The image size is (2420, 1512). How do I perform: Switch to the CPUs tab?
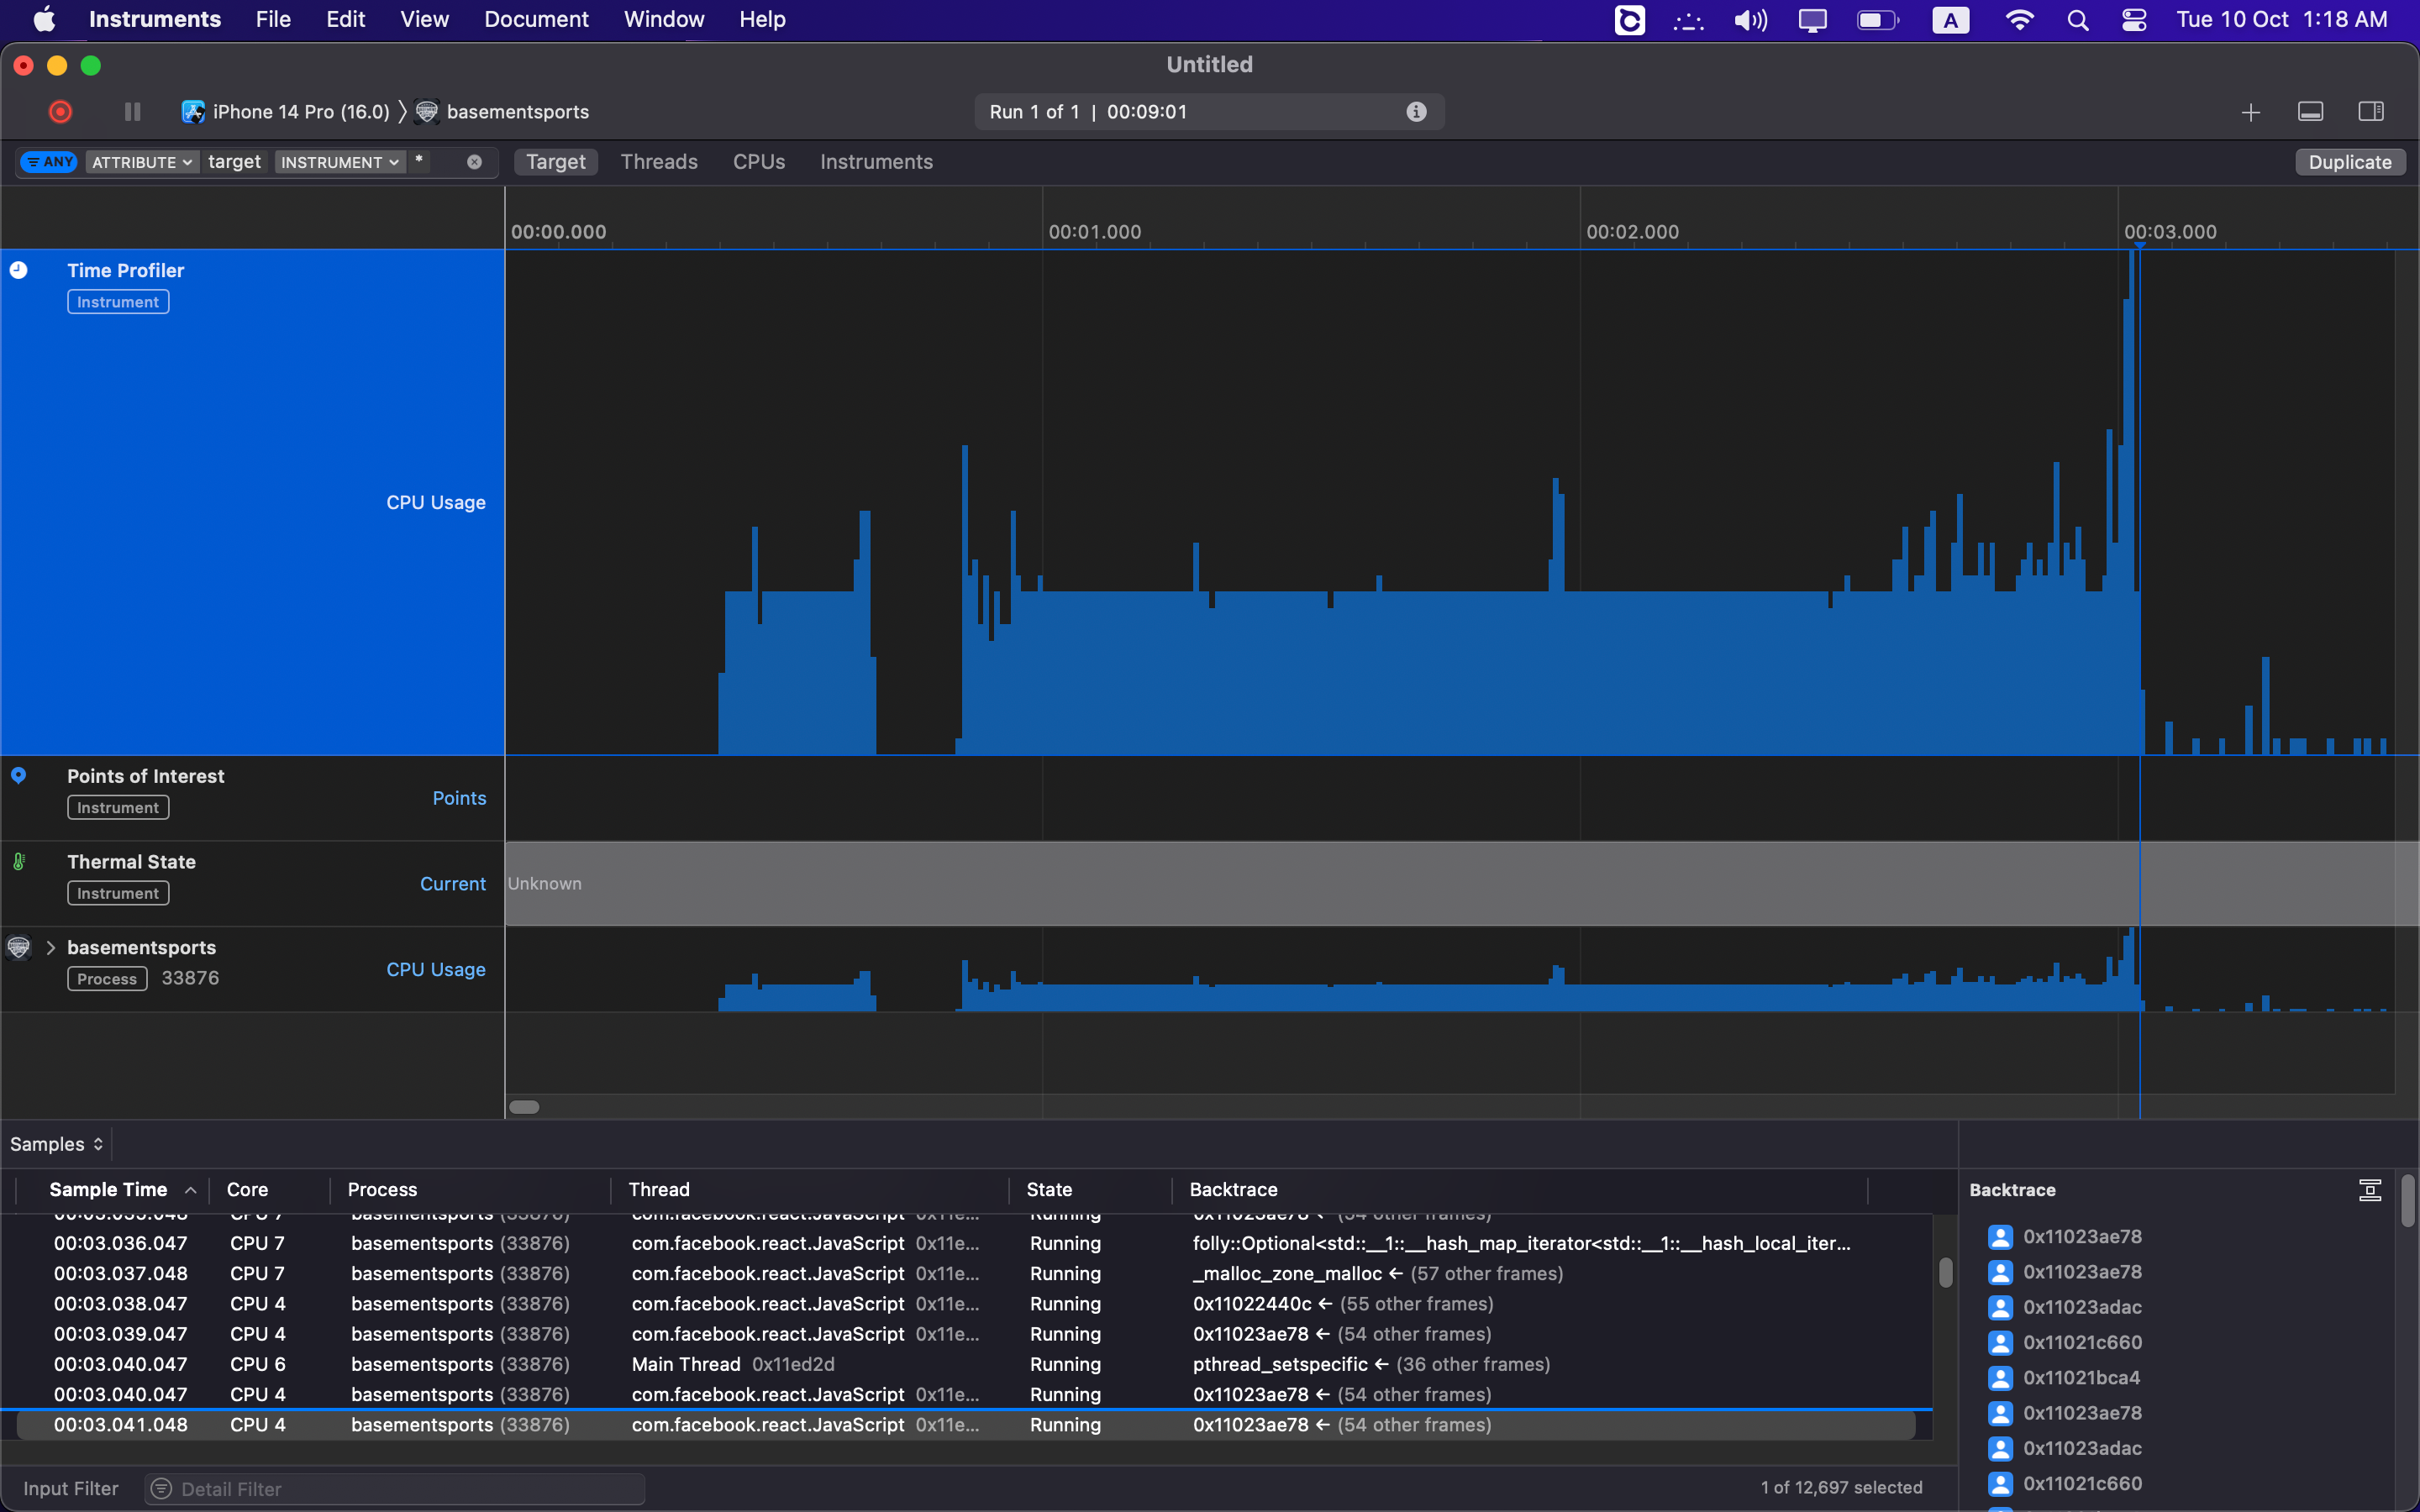click(759, 162)
